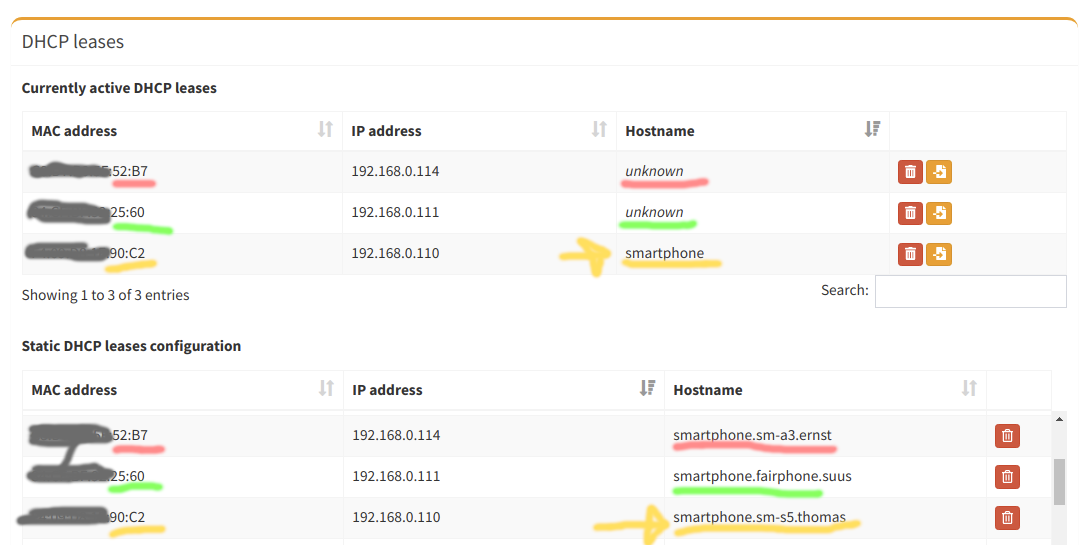Select IP 192.168.0.110 in static leases
The width and height of the screenshot is (1088, 545).
click(x=396, y=517)
